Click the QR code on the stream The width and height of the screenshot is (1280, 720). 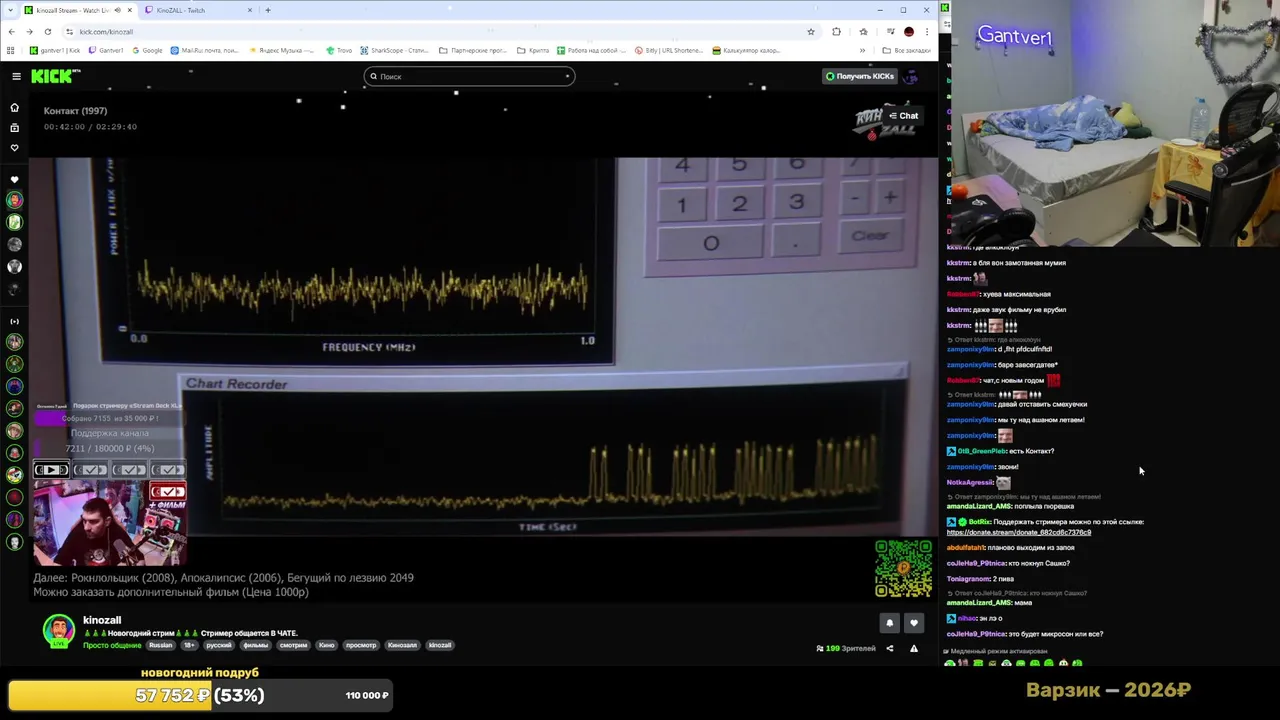[903, 568]
